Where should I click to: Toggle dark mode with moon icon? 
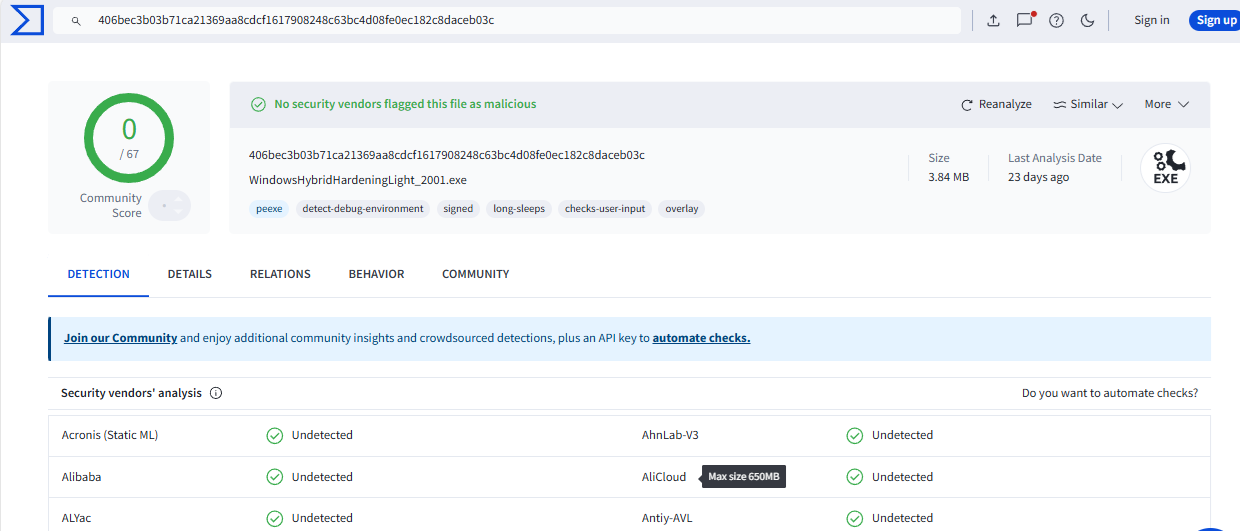coord(1088,20)
